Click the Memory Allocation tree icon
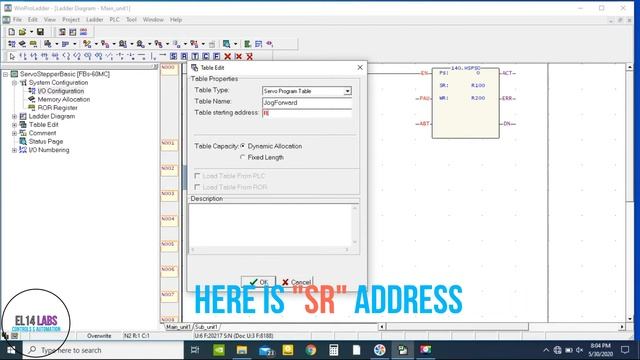This screenshot has width=640, height=360. point(32,99)
